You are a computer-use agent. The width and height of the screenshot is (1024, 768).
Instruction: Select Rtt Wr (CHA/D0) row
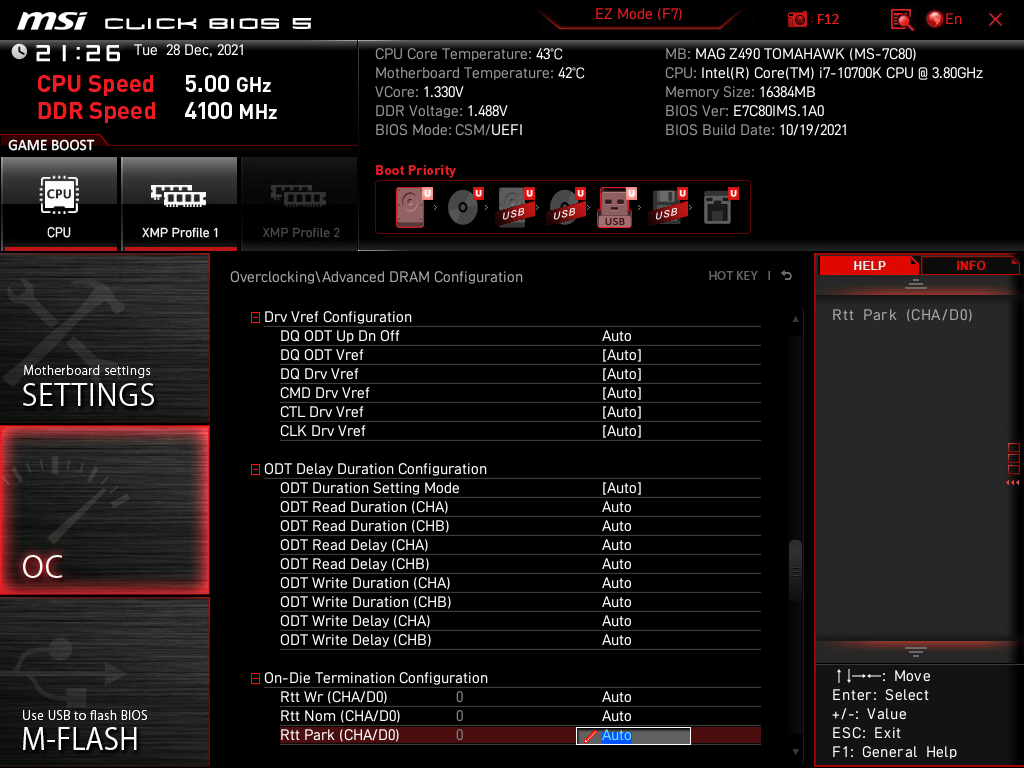[520, 697]
